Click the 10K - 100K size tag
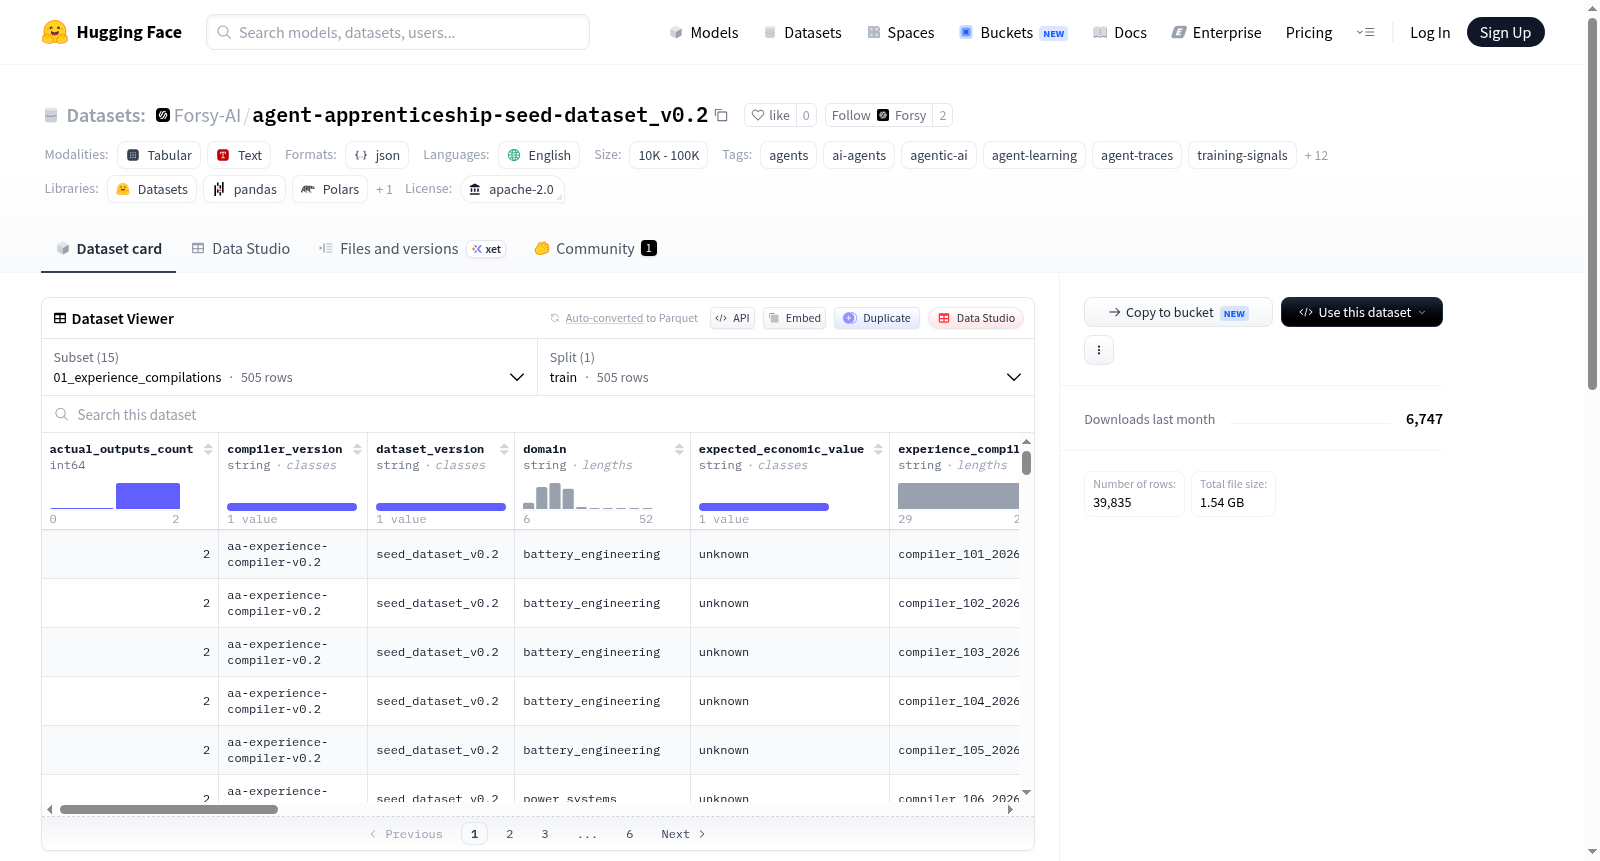 pyautogui.click(x=669, y=155)
